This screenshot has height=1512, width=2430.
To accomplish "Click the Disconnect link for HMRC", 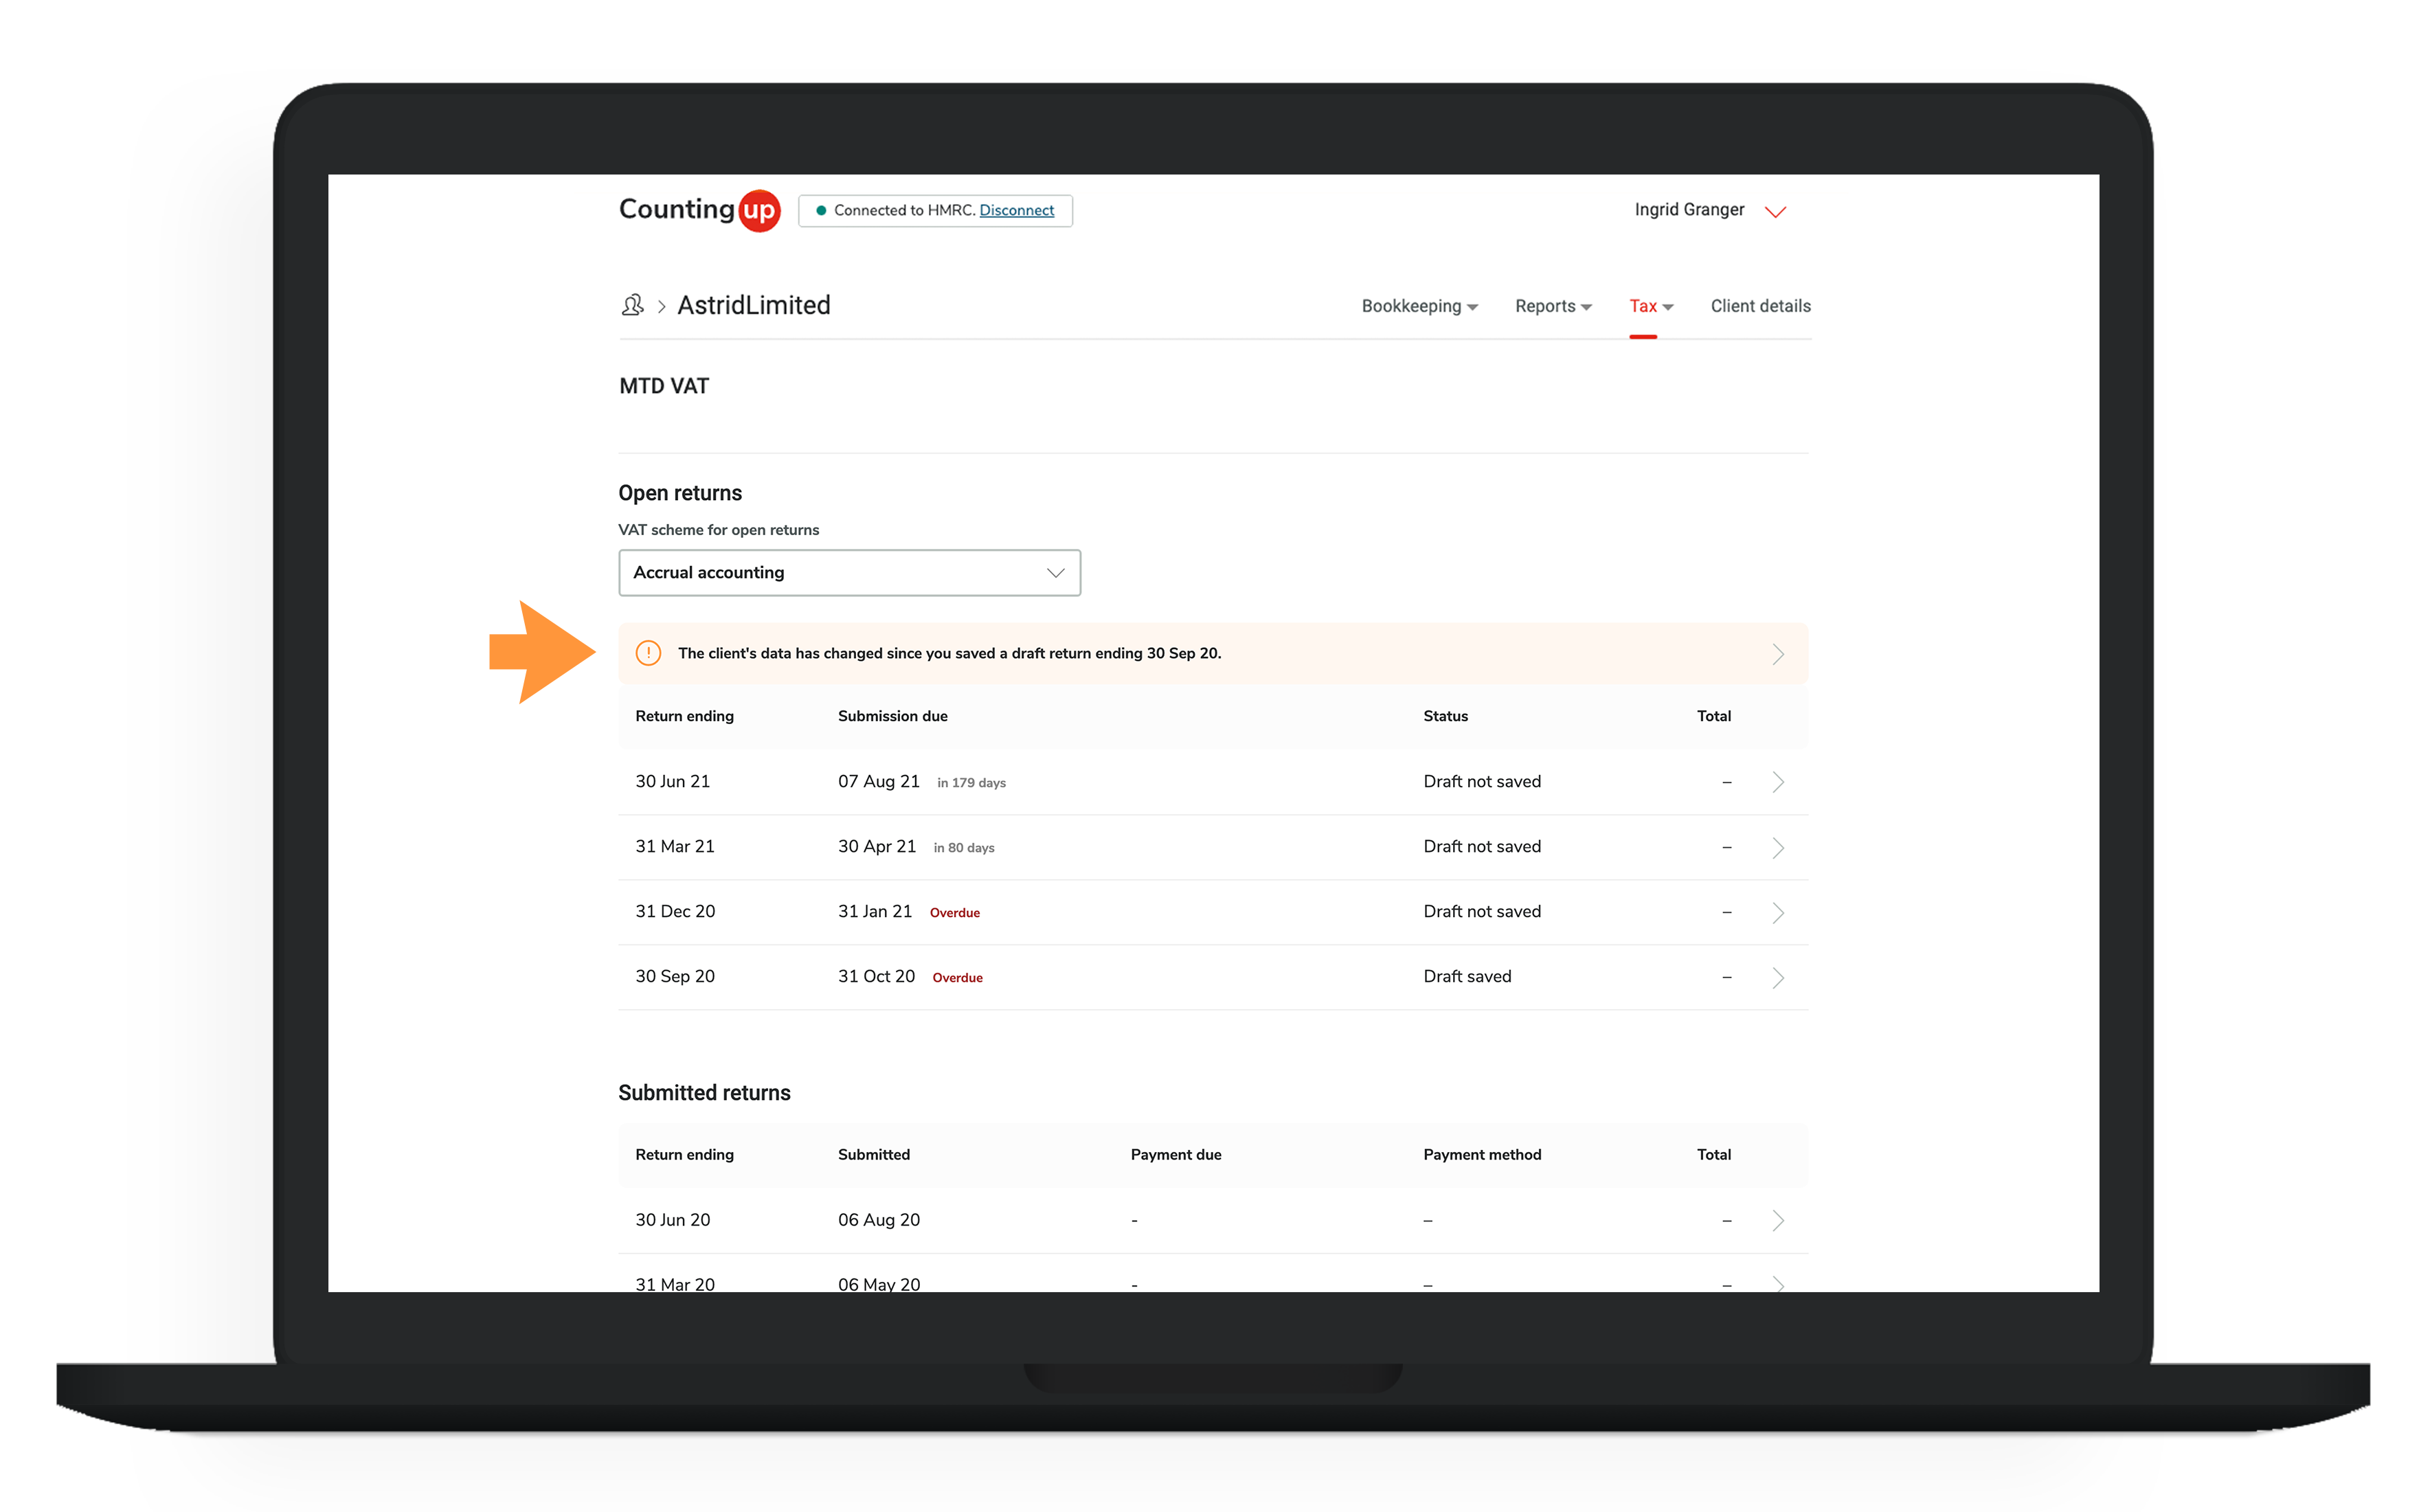I will (1016, 210).
